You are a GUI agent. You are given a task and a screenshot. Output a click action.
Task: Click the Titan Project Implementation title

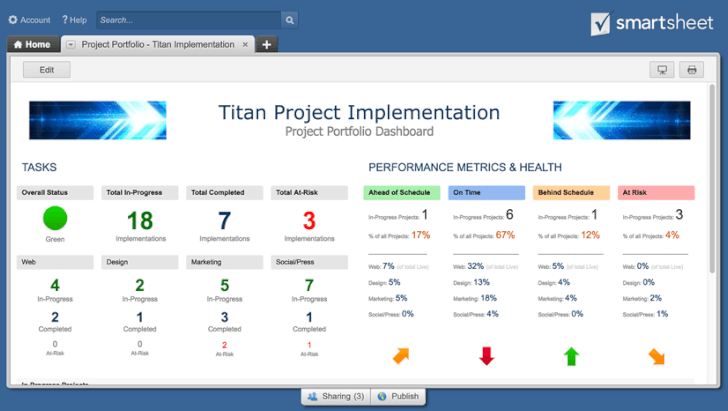(x=359, y=112)
